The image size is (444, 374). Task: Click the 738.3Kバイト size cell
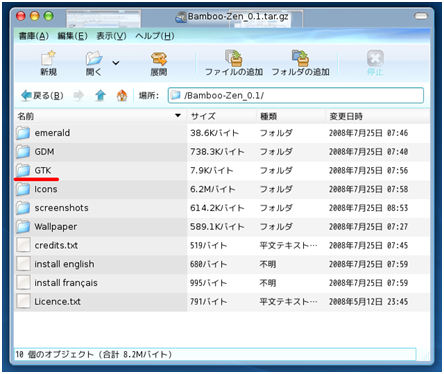[217, 152]
